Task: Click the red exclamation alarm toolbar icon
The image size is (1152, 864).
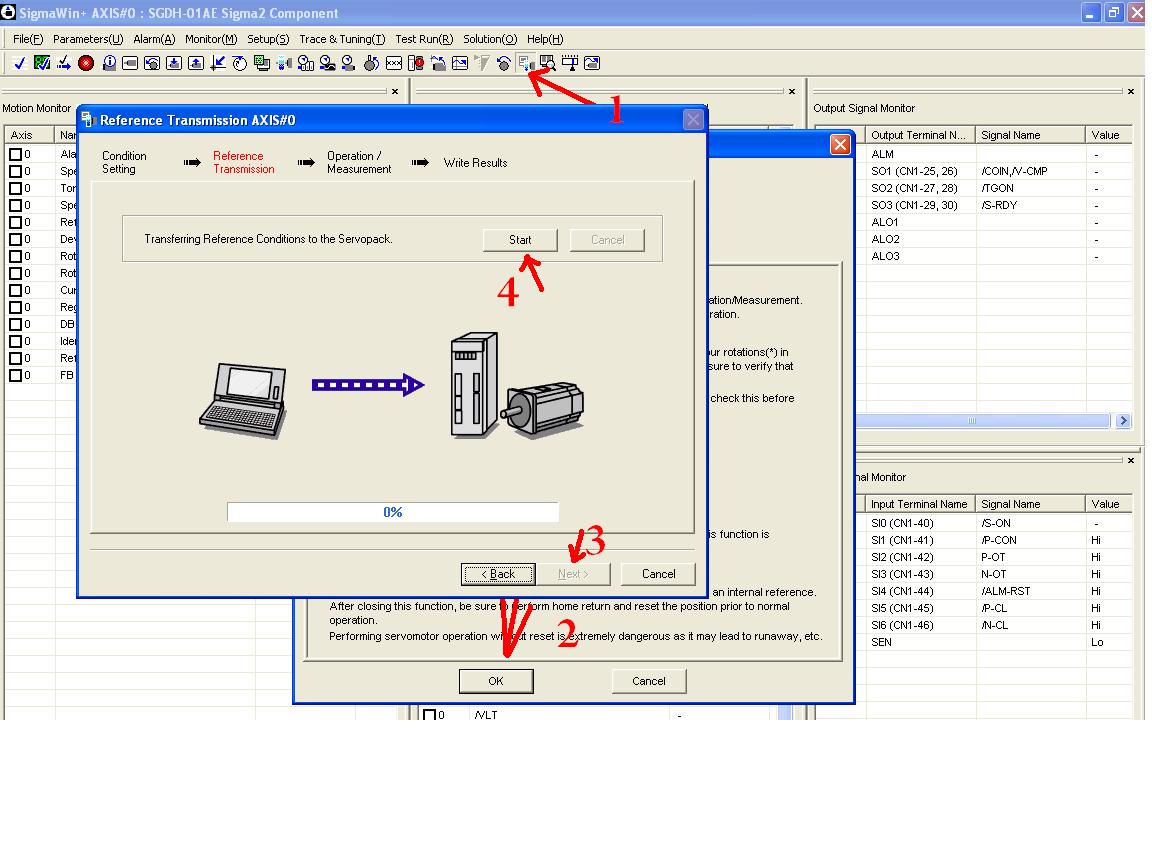Action: click(416, 63)
